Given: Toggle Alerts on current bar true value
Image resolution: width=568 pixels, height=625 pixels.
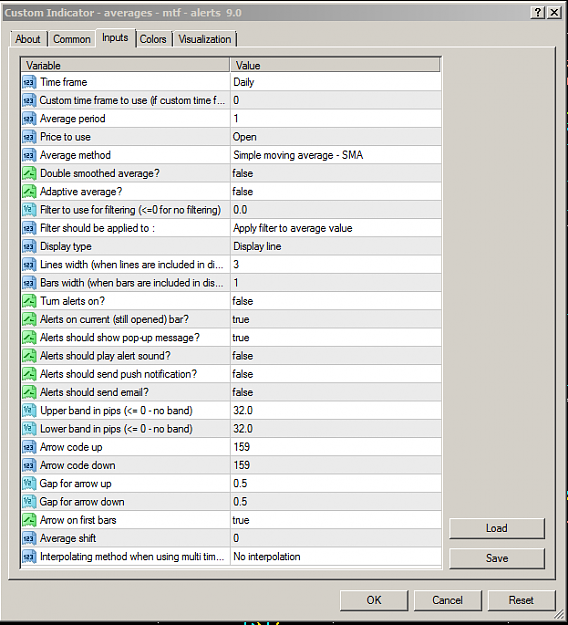Looking at the screenshot, I should pyautogui.click(x=336, y=320).
